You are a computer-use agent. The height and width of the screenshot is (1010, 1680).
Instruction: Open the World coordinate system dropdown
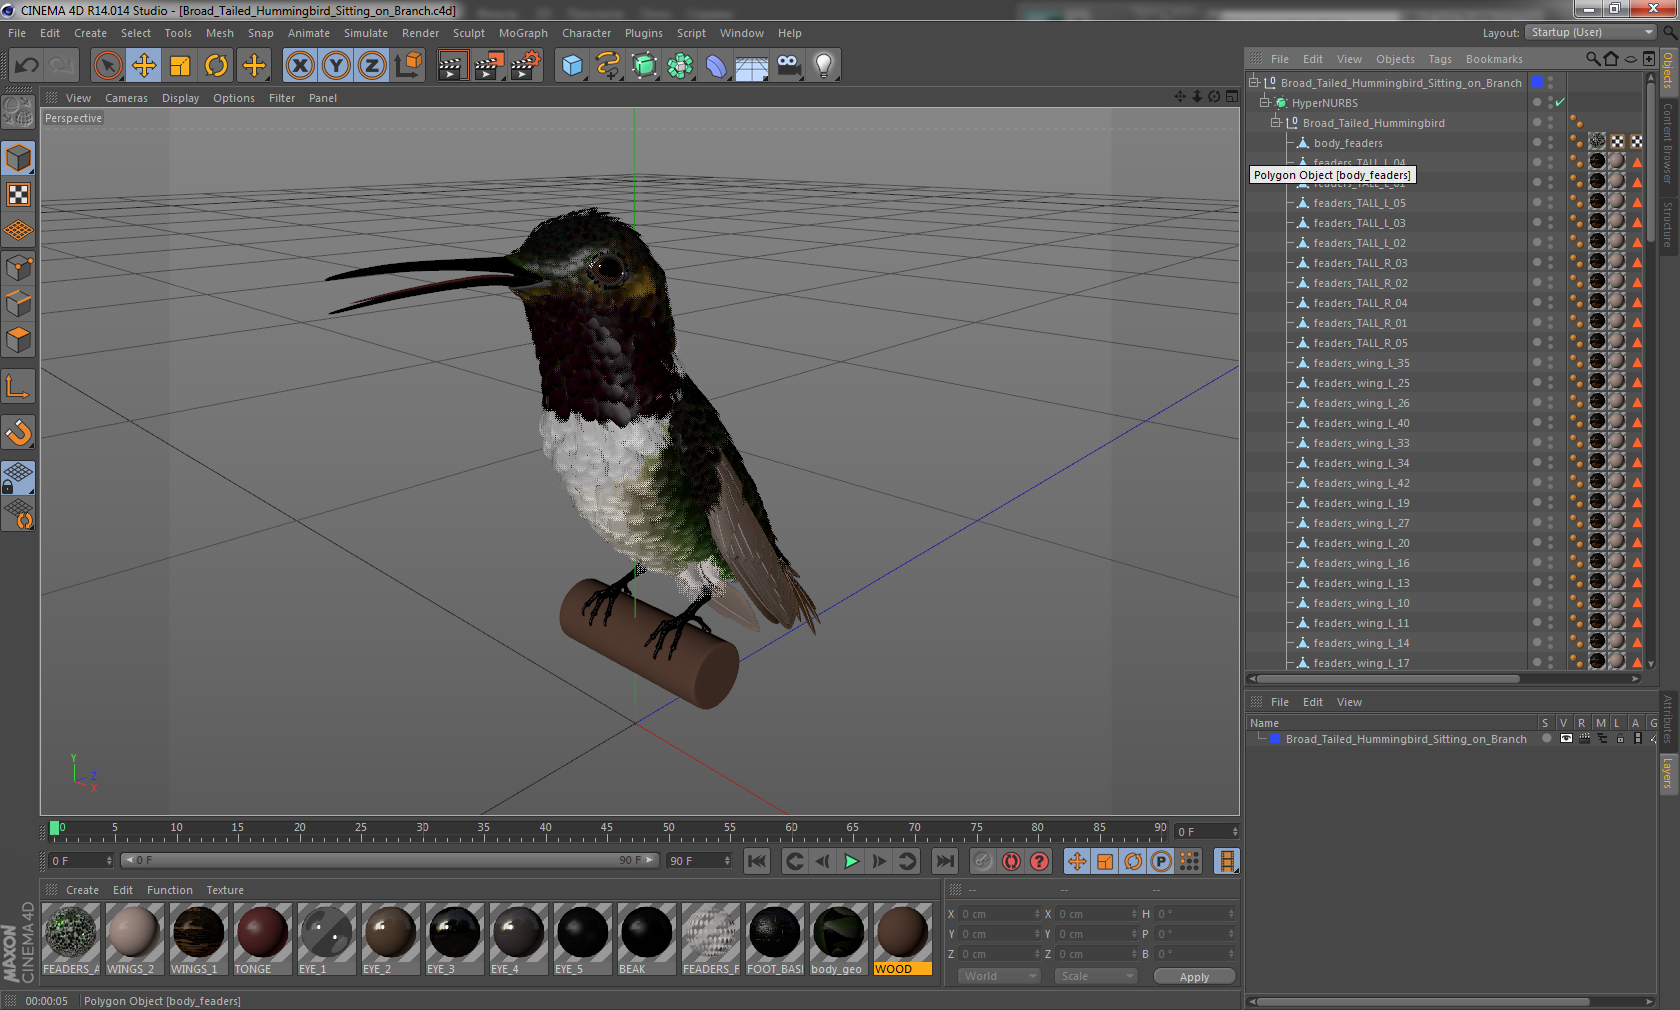click(x=999, y=976)
